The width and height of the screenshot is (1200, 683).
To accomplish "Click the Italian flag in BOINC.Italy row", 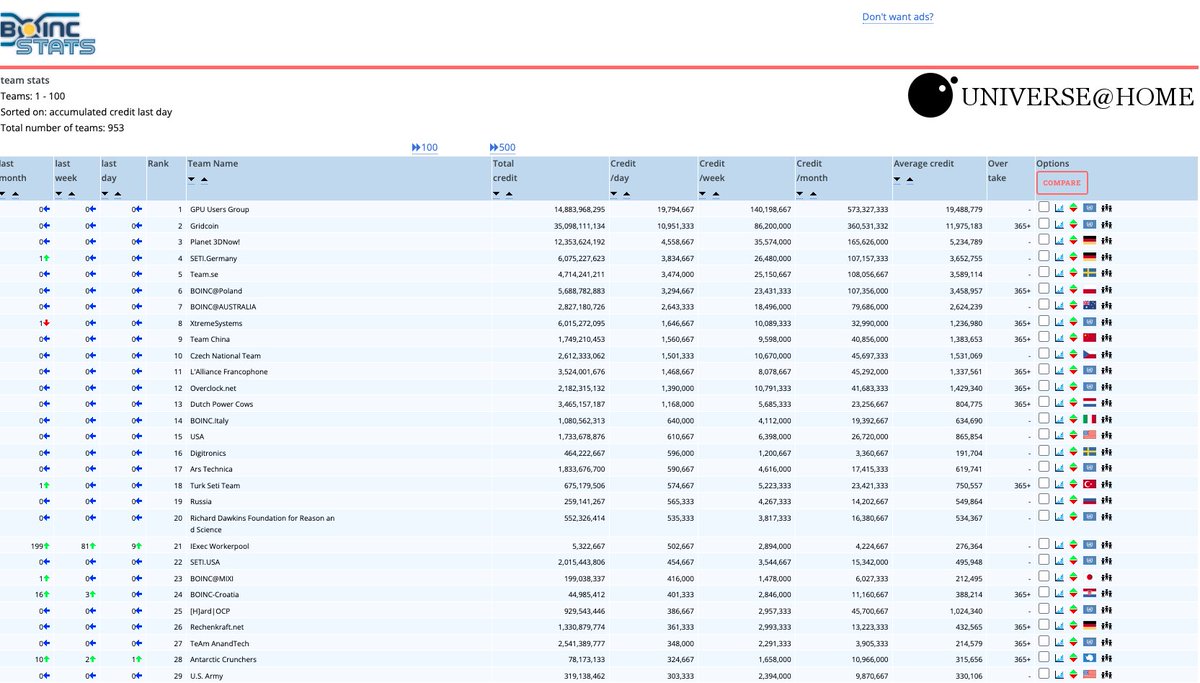I will click(1090, 419).
